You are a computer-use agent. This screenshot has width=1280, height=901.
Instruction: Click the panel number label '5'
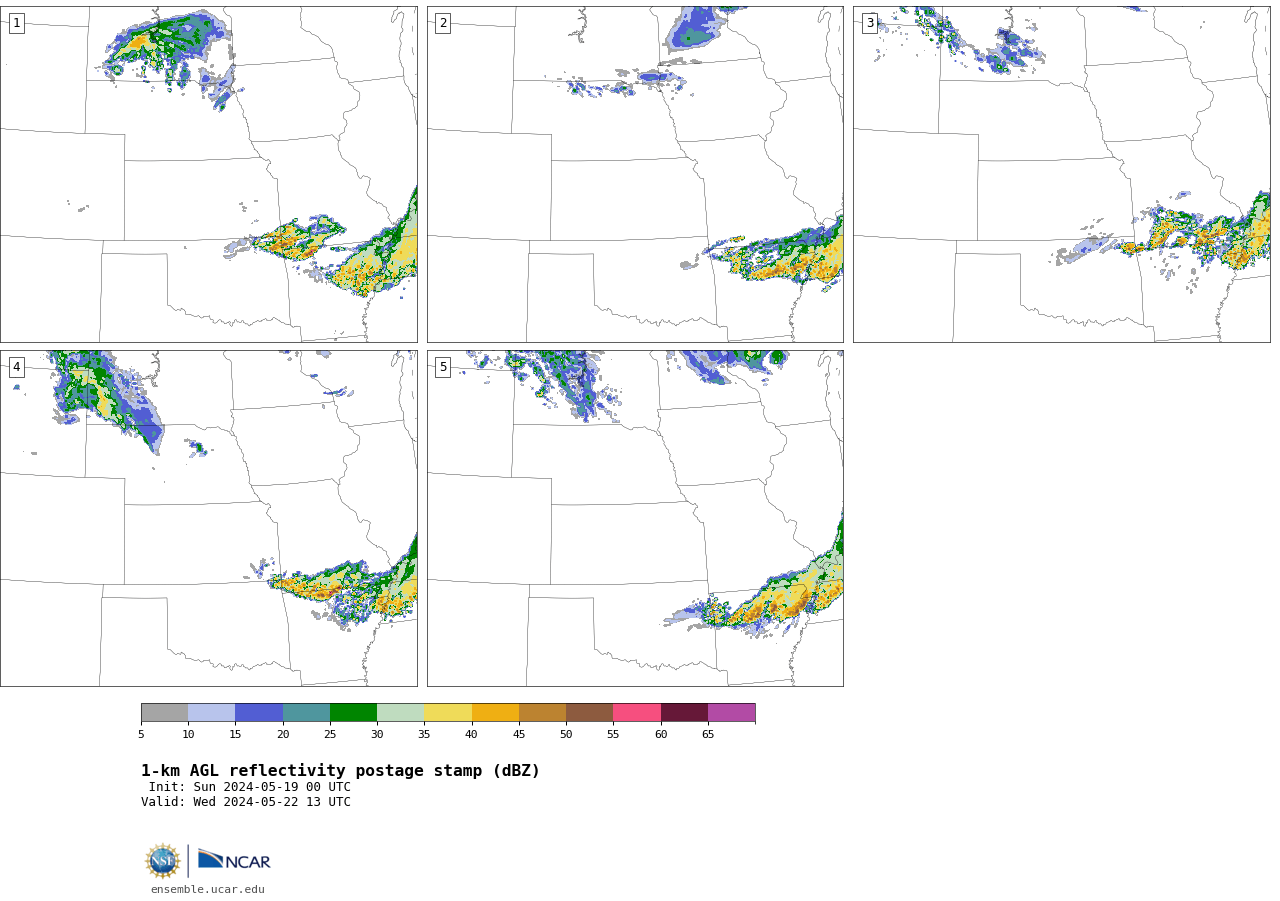(443, 367)
